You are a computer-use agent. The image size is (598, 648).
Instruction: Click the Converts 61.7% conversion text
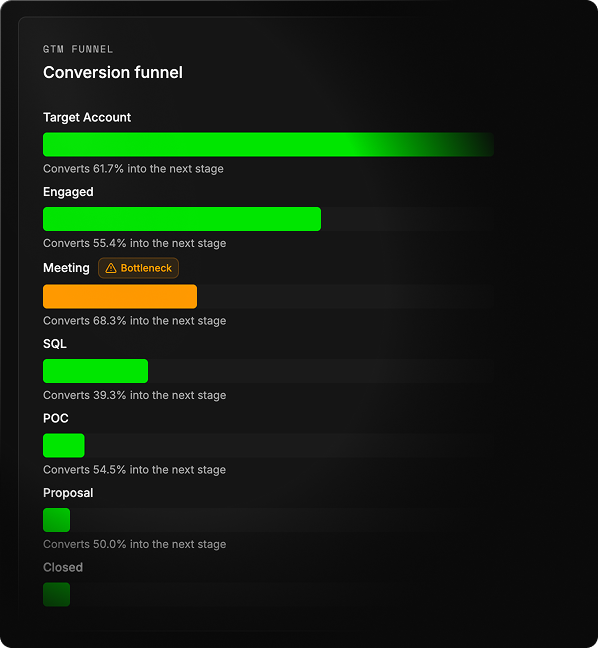tap(133, 169)
